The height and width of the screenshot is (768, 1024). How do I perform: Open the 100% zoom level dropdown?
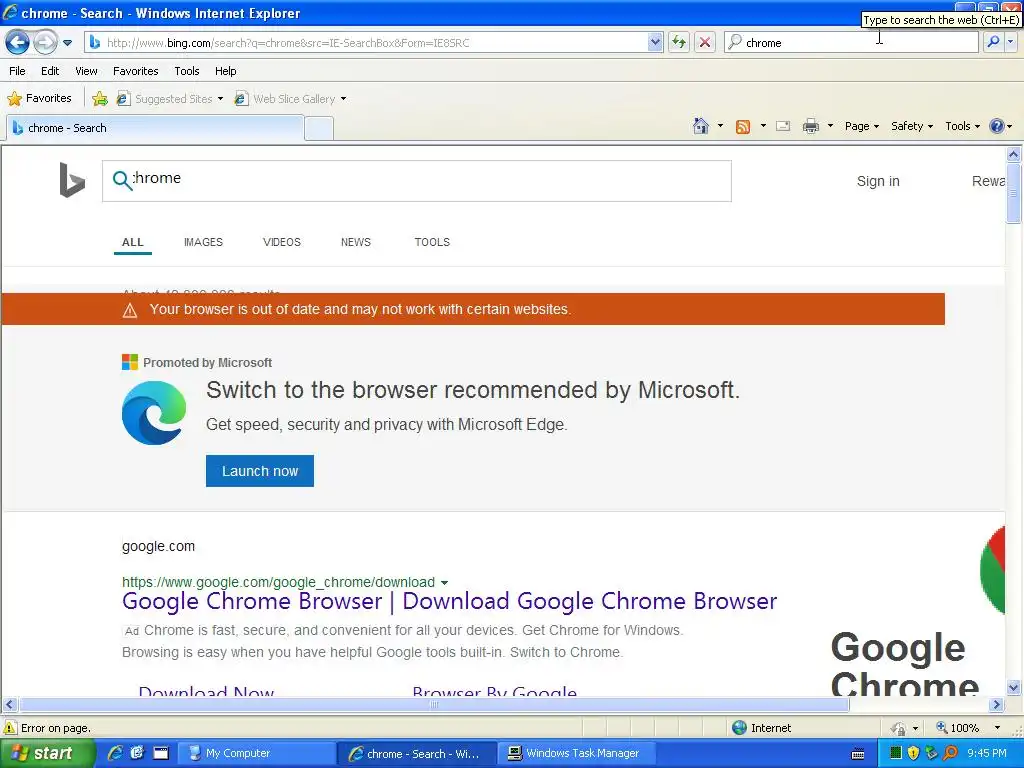997,728
